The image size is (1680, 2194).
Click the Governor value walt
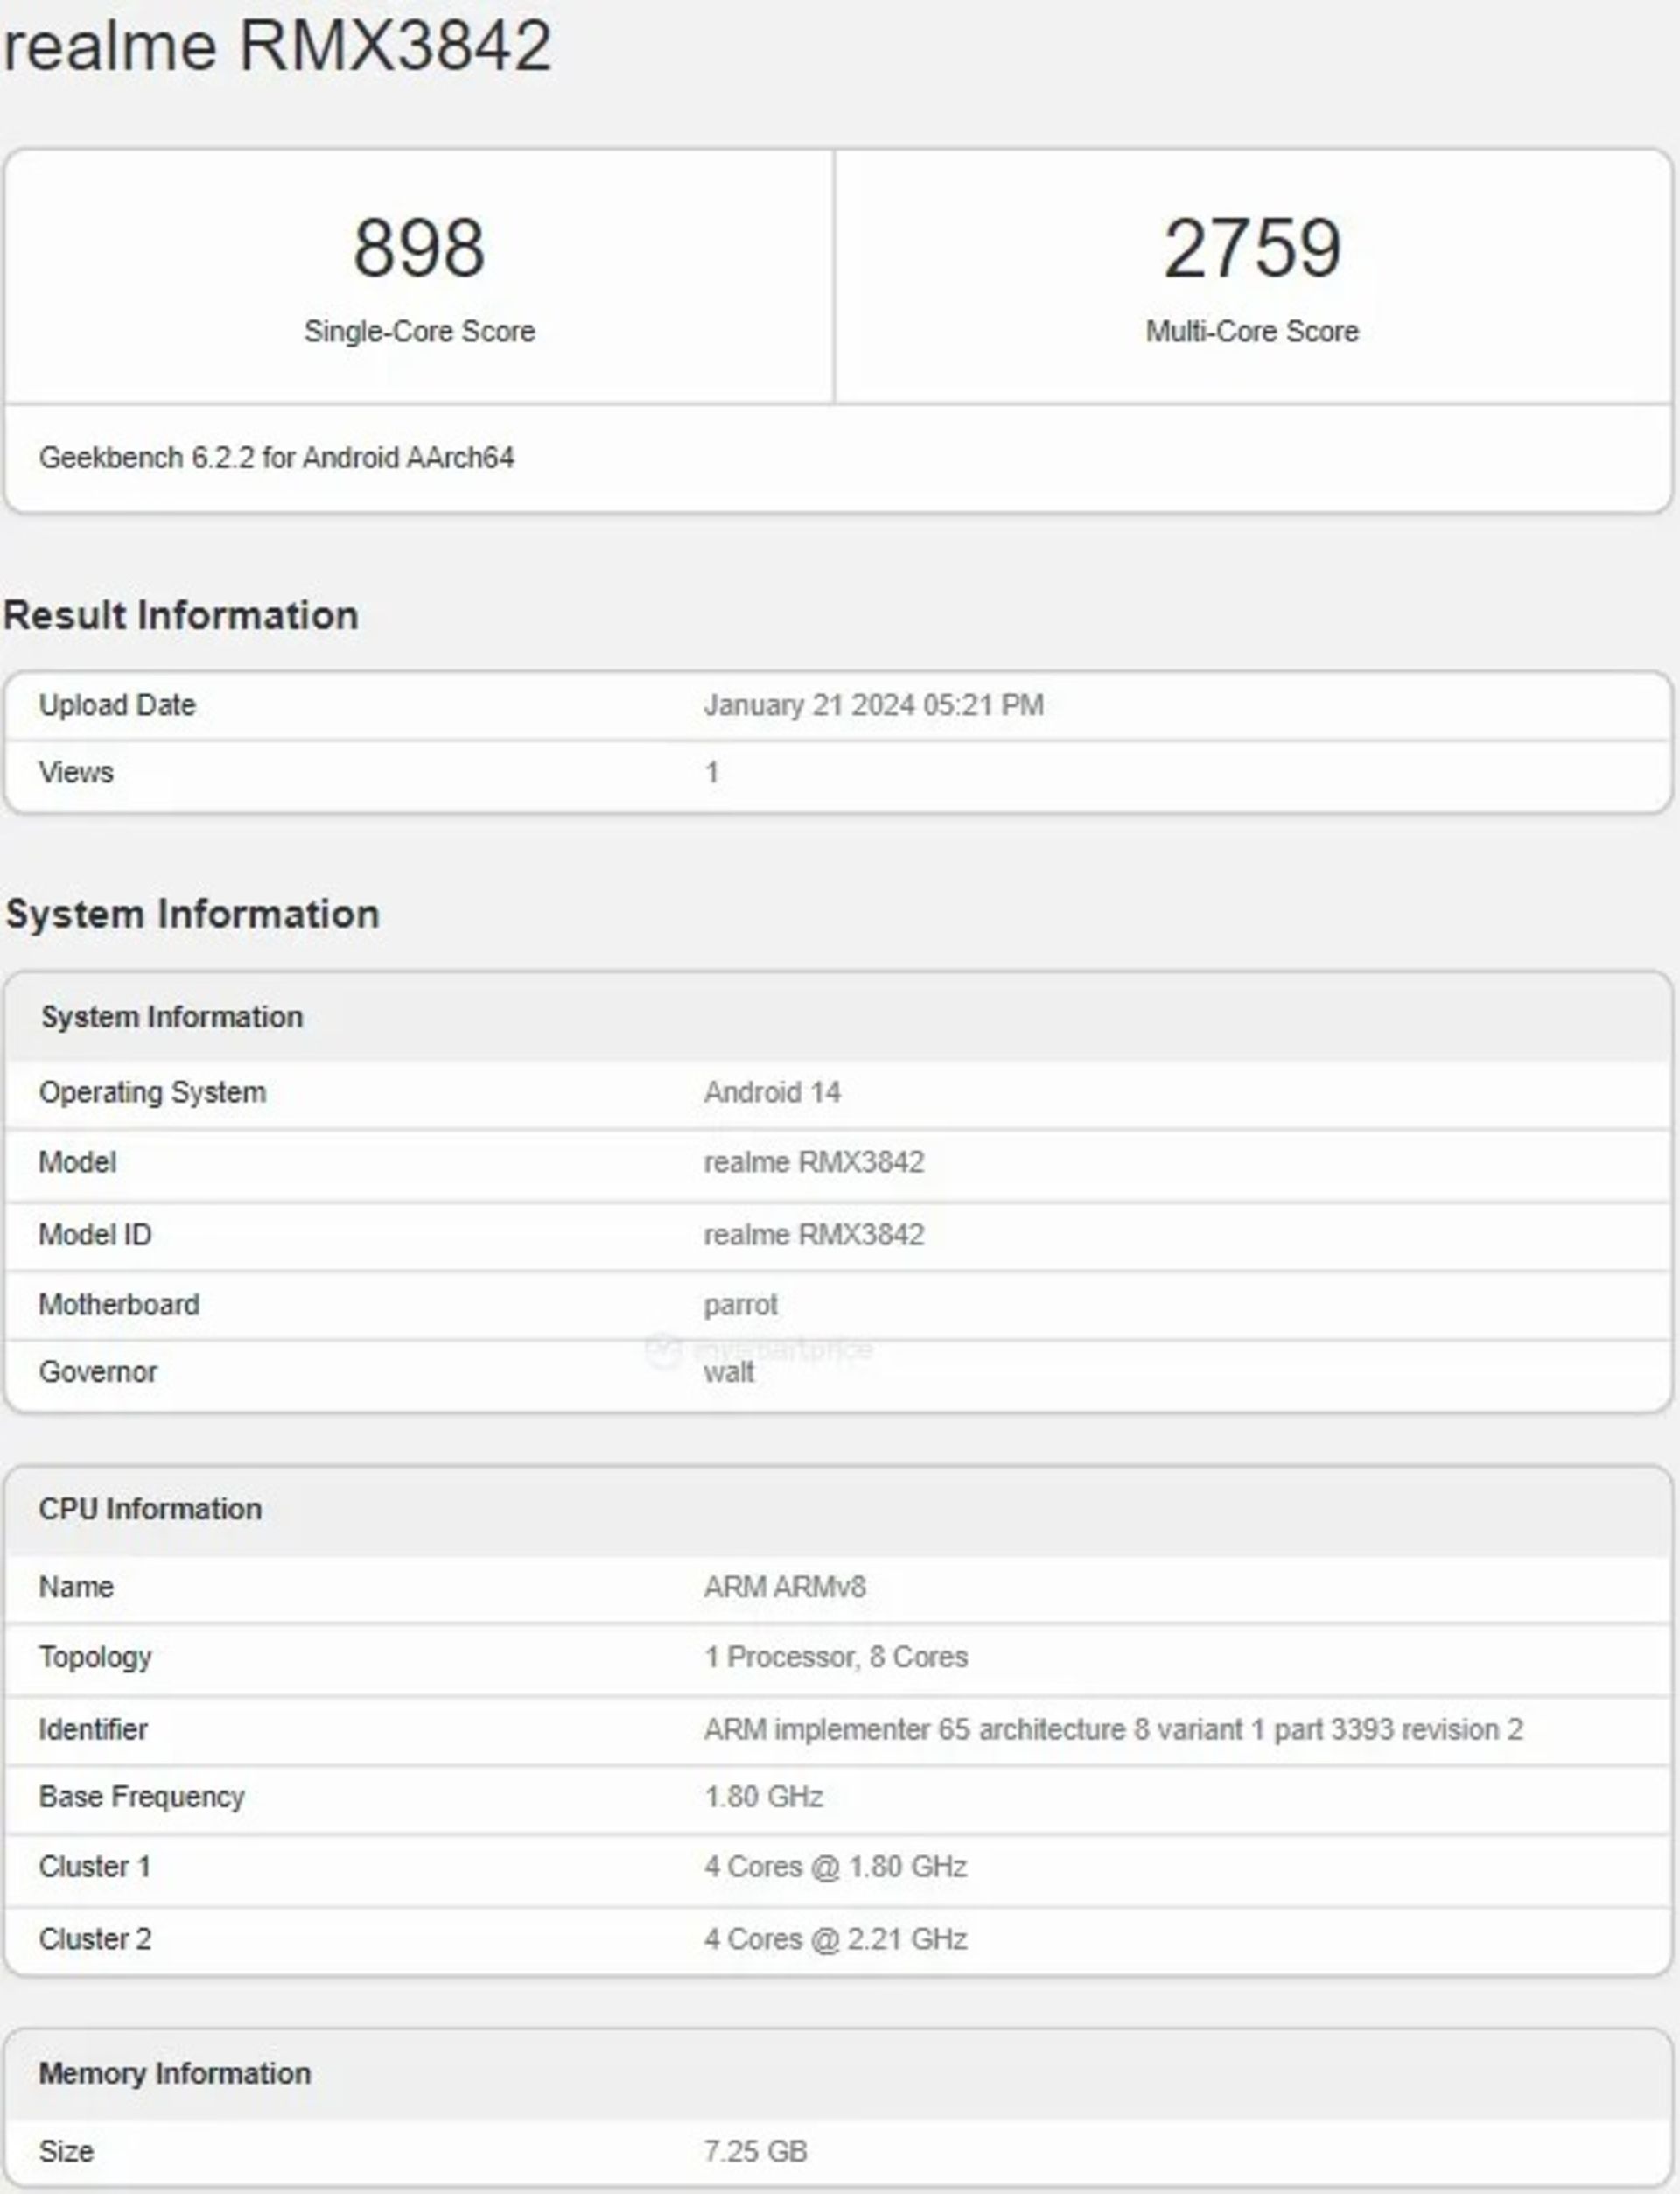point(728,1373)
